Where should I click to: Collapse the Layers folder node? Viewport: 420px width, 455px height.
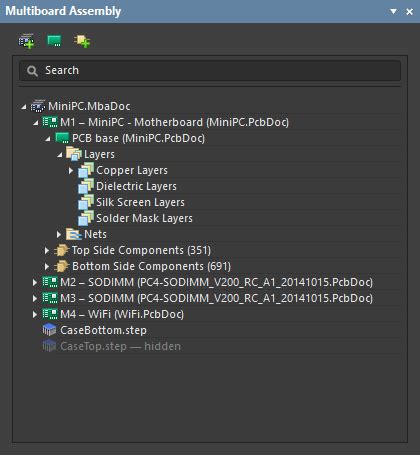click(60, 155)
